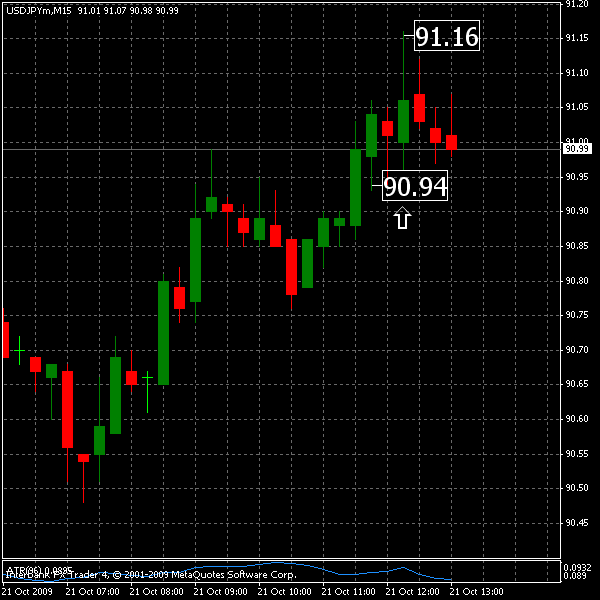The width and height of the screenshot is (600, 600).
Task: Click the OHLC values 91.01 91.07 90.98 90.99
Action: tap(128, 11)
